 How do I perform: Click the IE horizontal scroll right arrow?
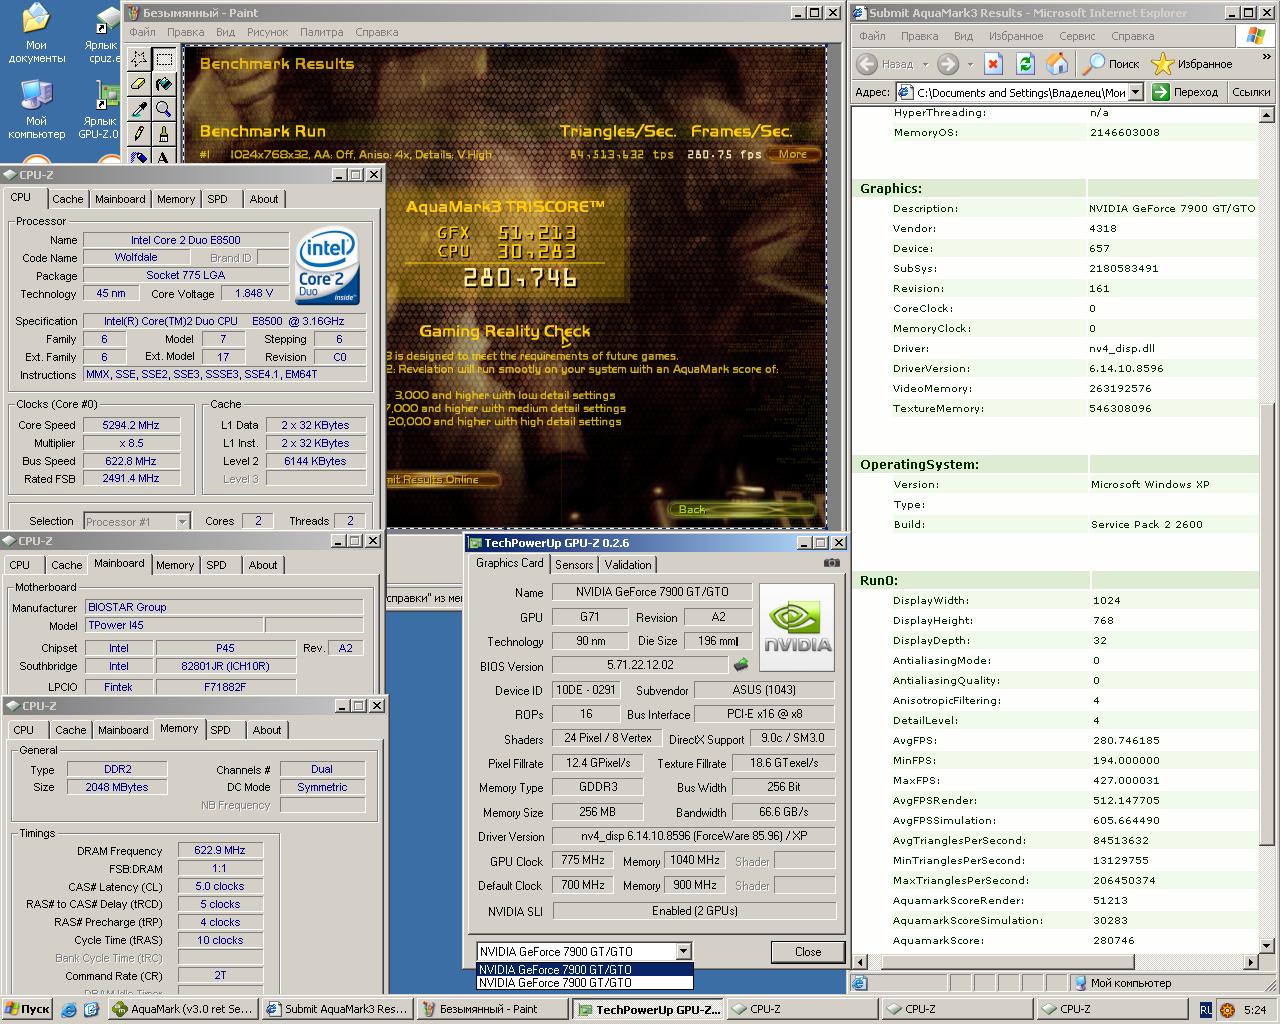tap(1251, 962)
